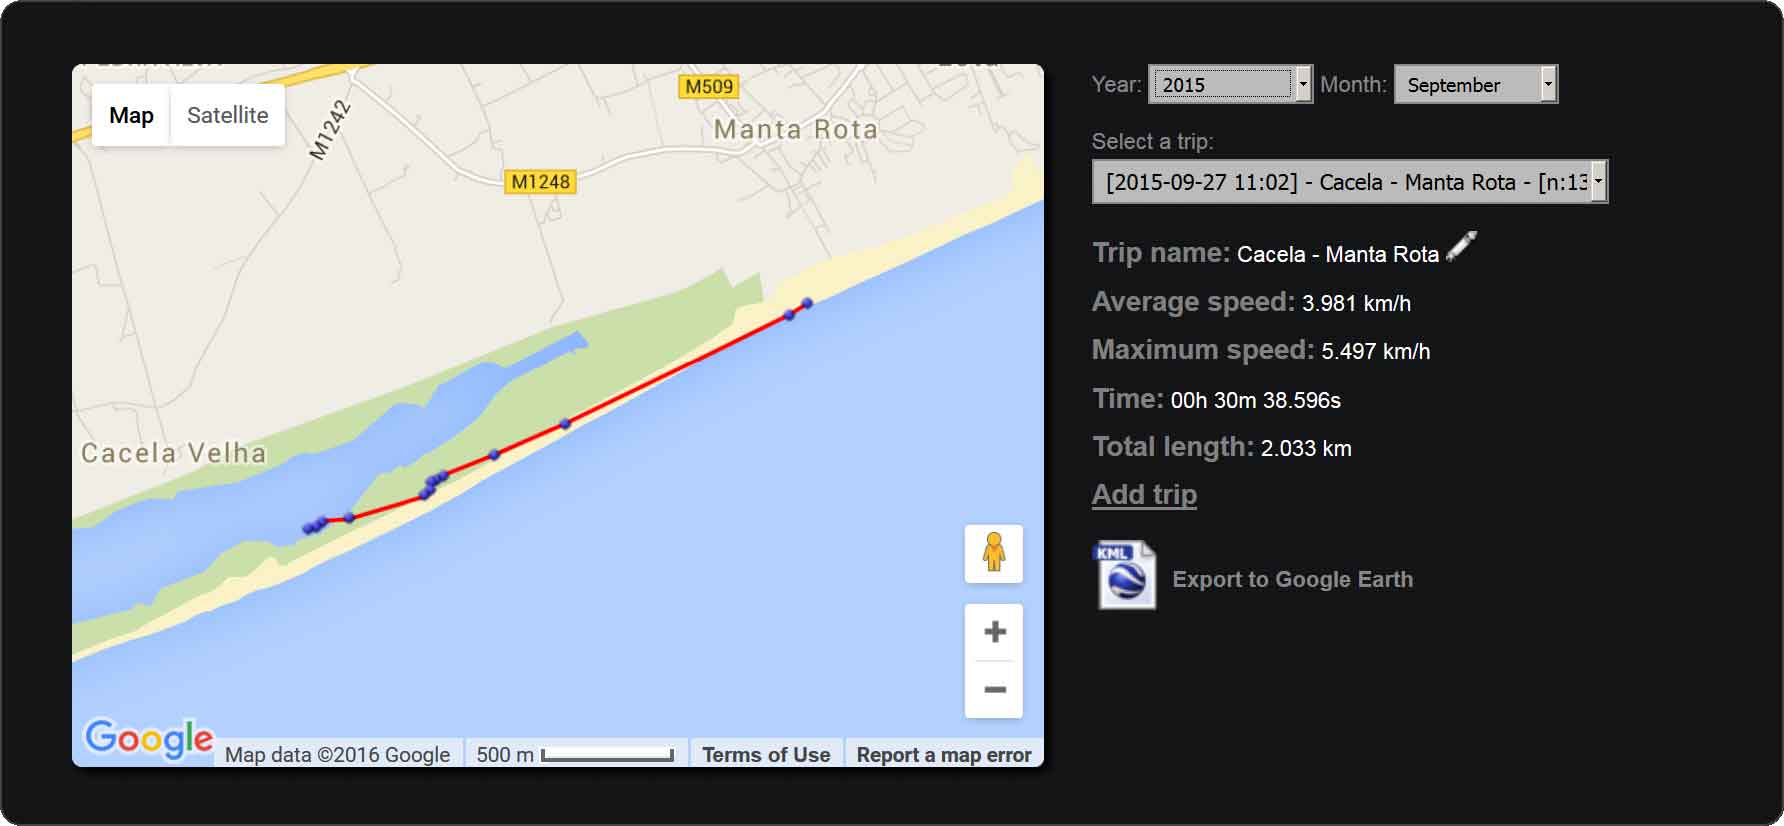Click Report a map error
Image resolution: width=1784 pixels, height=826 pixels.
click(x=944, y=755)
